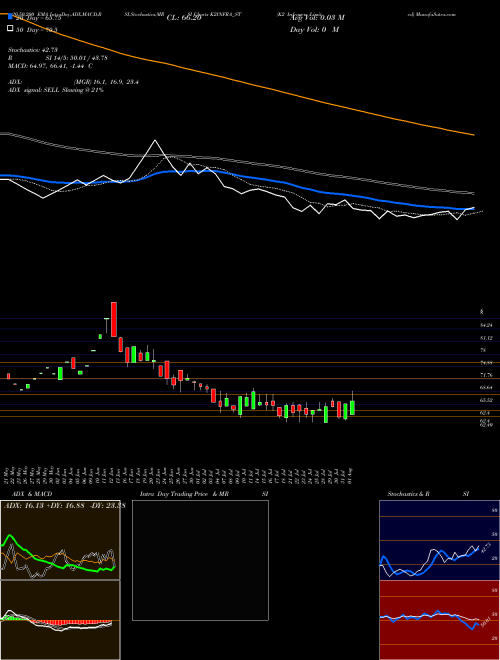Click the 81.12 price axis label

tap(486, 338)
